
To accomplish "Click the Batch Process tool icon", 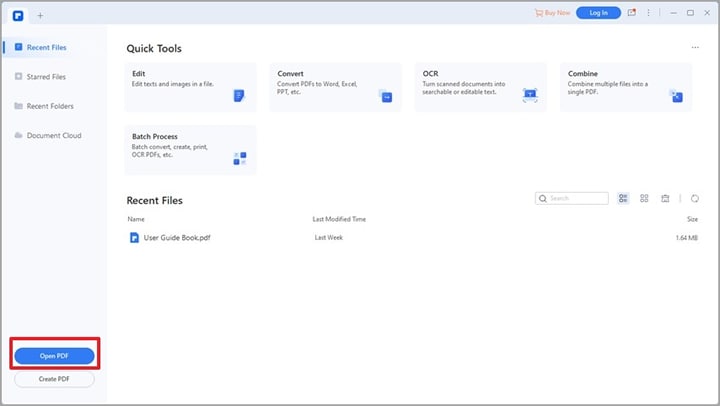I will coord(240,158).
